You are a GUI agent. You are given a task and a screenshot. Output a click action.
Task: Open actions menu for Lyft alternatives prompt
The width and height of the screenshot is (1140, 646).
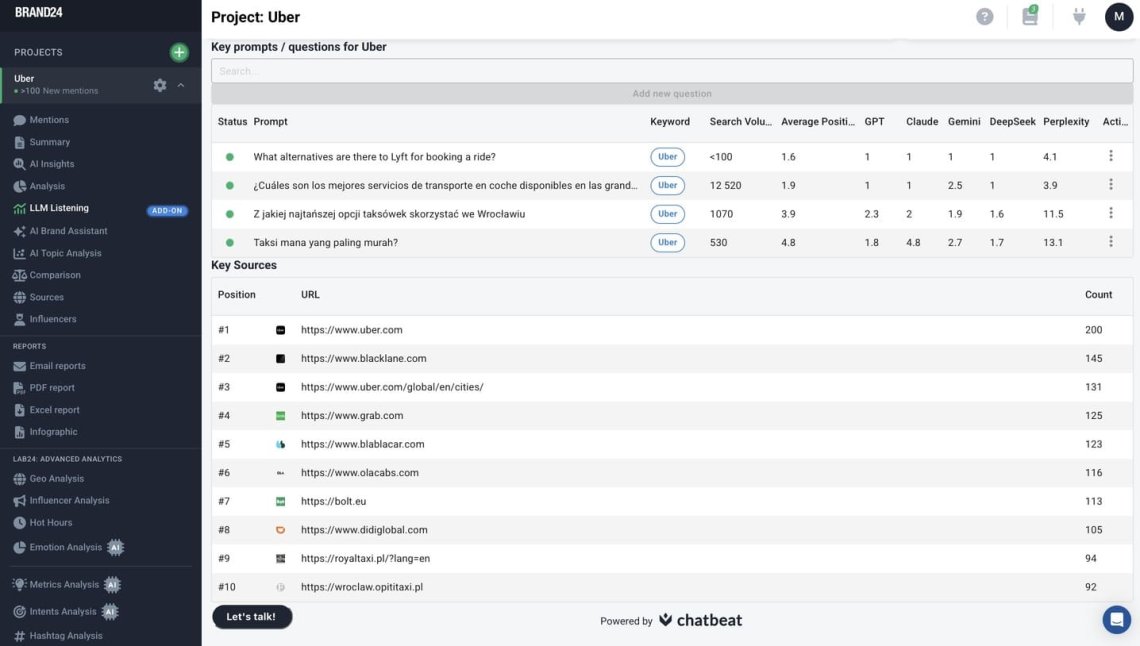[x=1110, y=156]
